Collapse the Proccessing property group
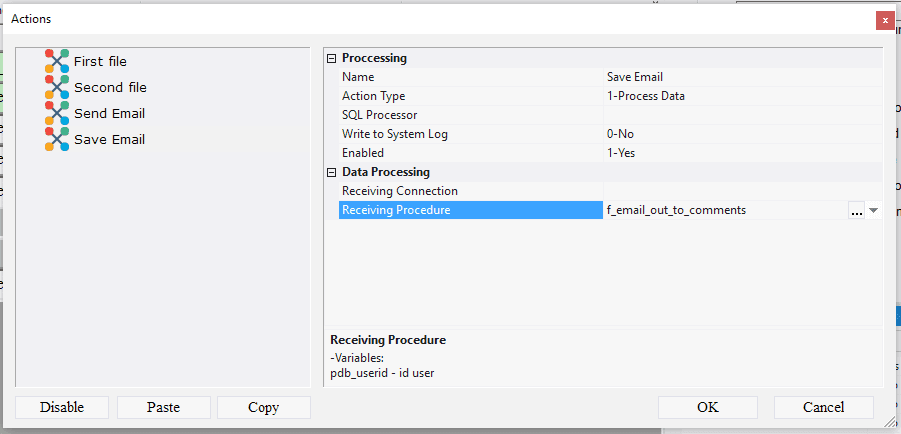 click(332, 58)
